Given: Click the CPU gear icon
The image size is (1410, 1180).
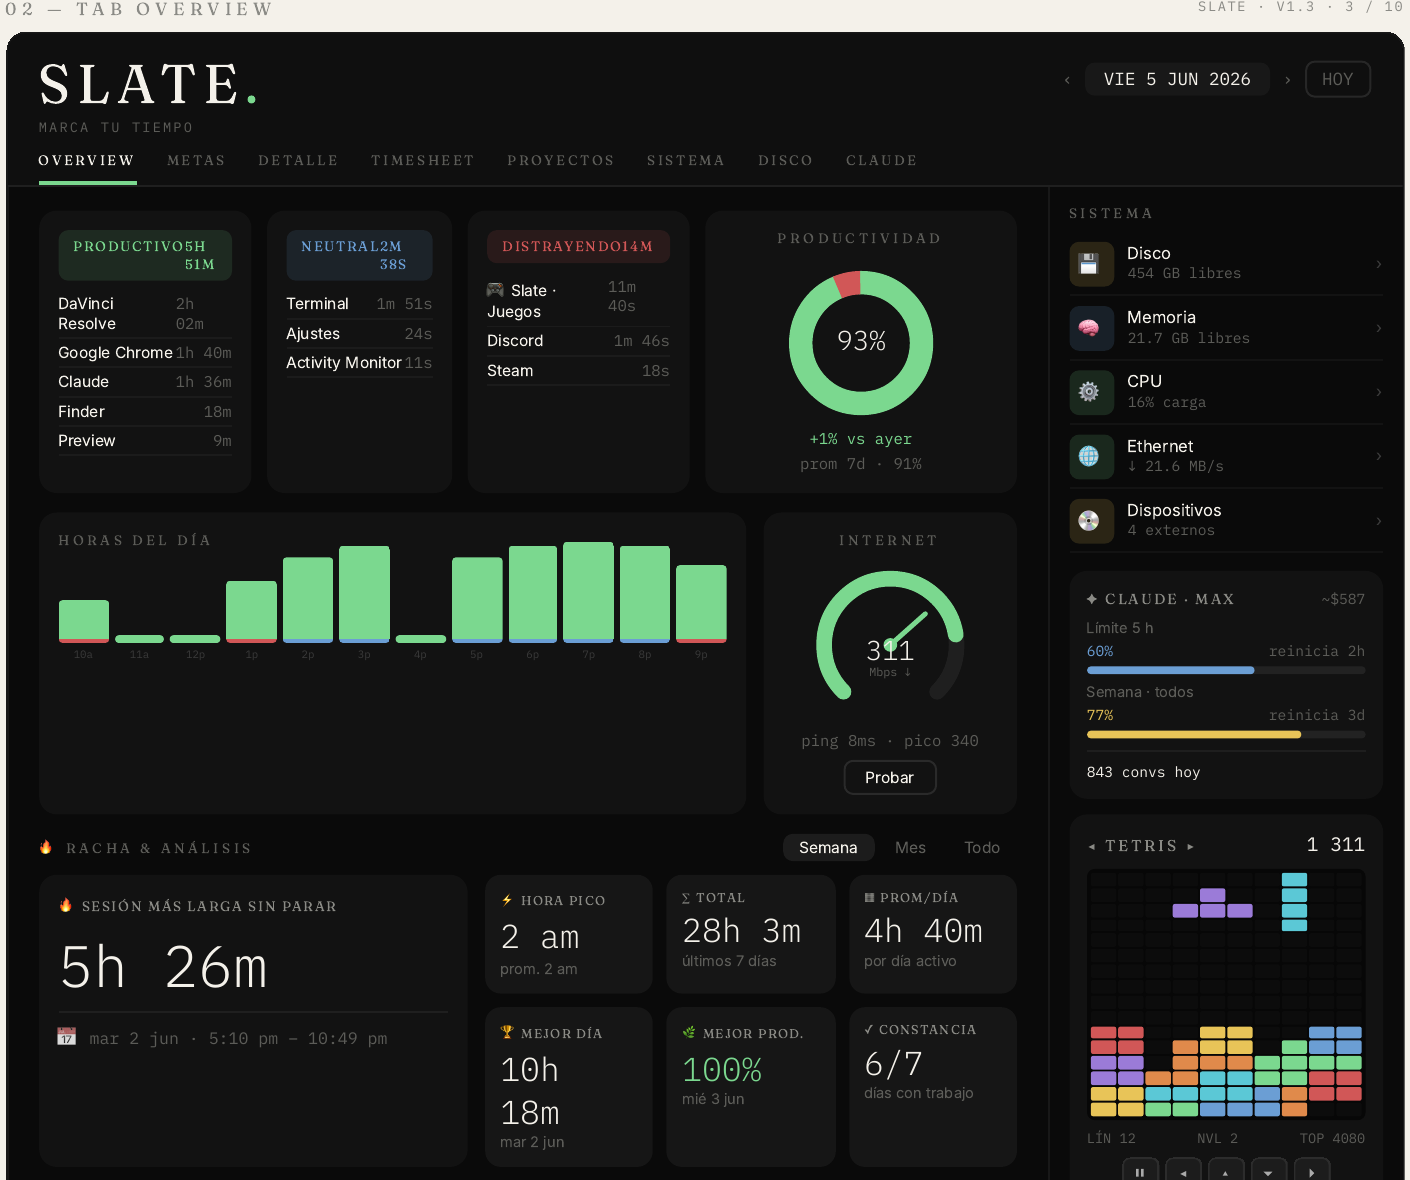Looking at the screenshot, I should (1090, 392).
